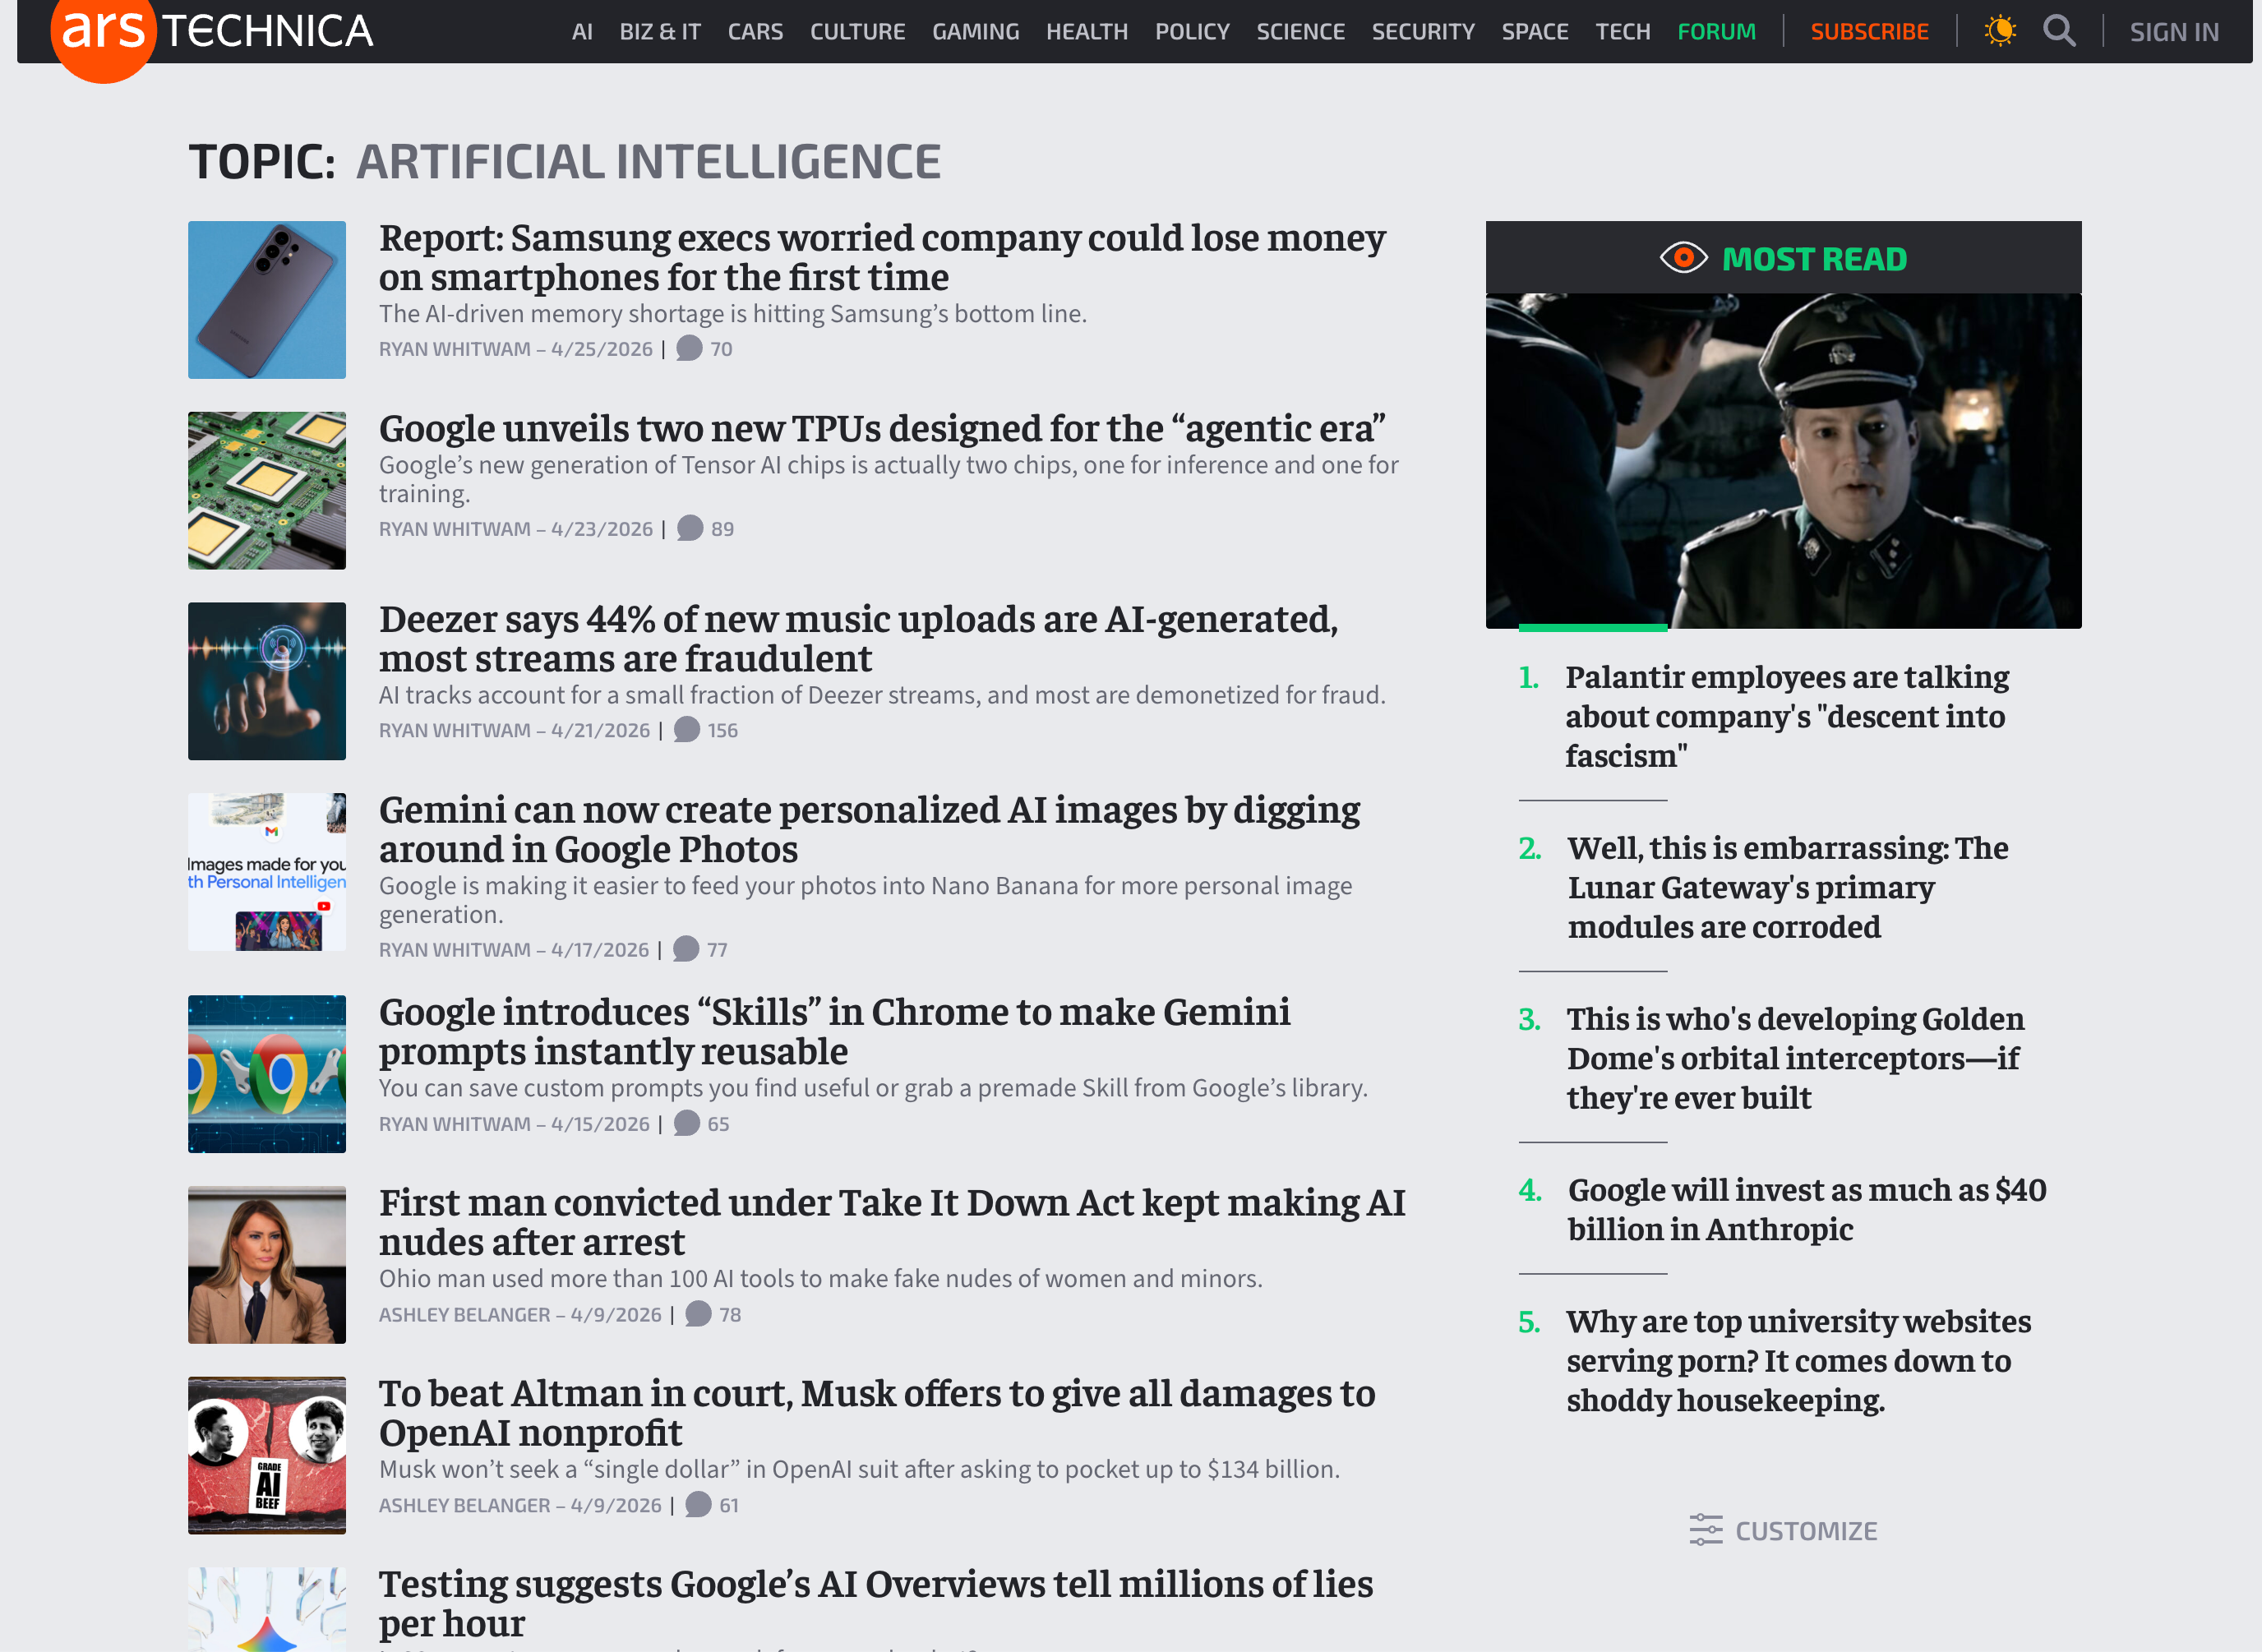This screenshot has height=1652, width=2262.
Task: Click the 77 comment count
Action: [x=717, y=950]
